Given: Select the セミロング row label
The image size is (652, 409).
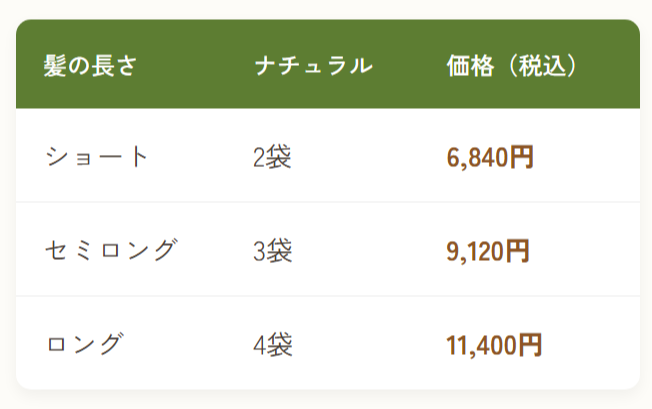Looking at the screenshot, I should (x=111, y=251).
